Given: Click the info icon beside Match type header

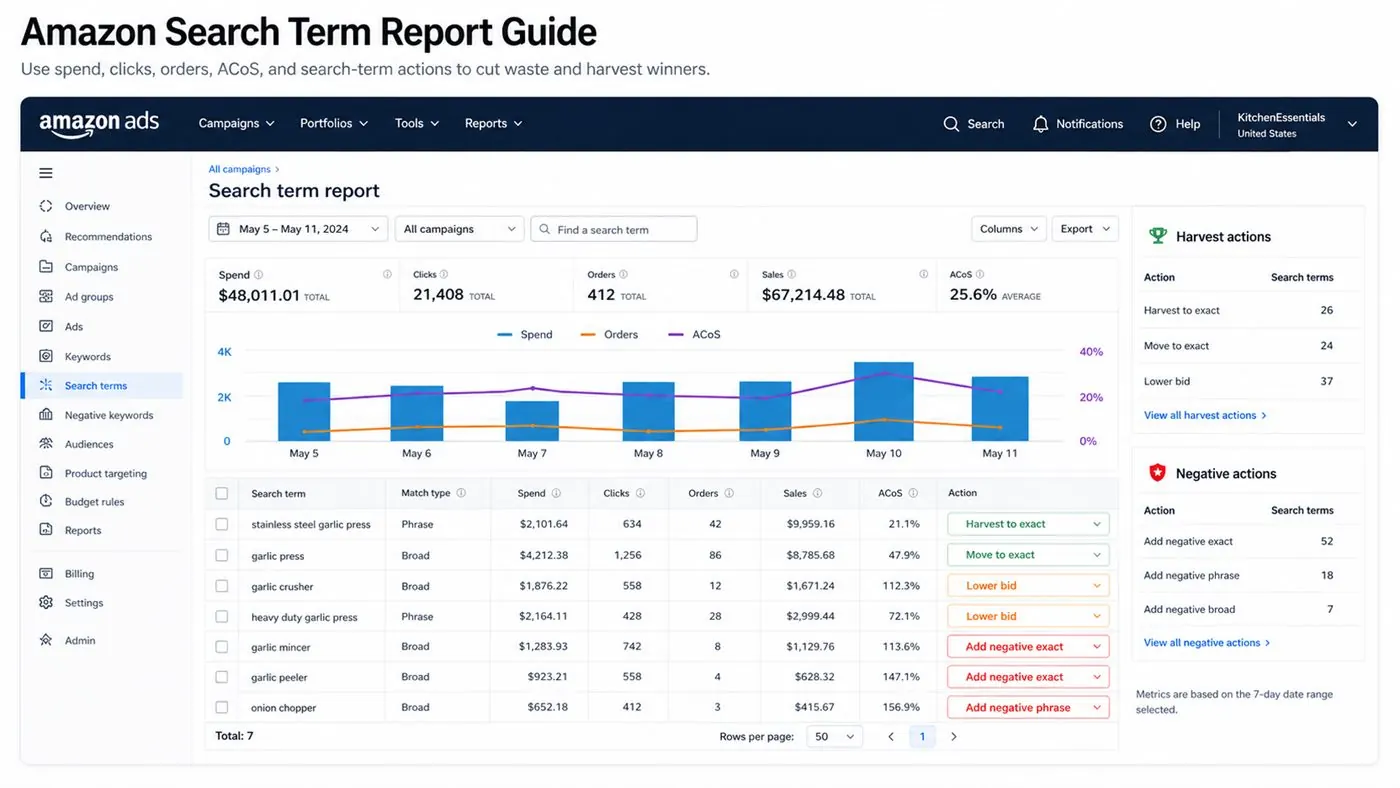Looking at the screenshot, I should click(461, 493).
